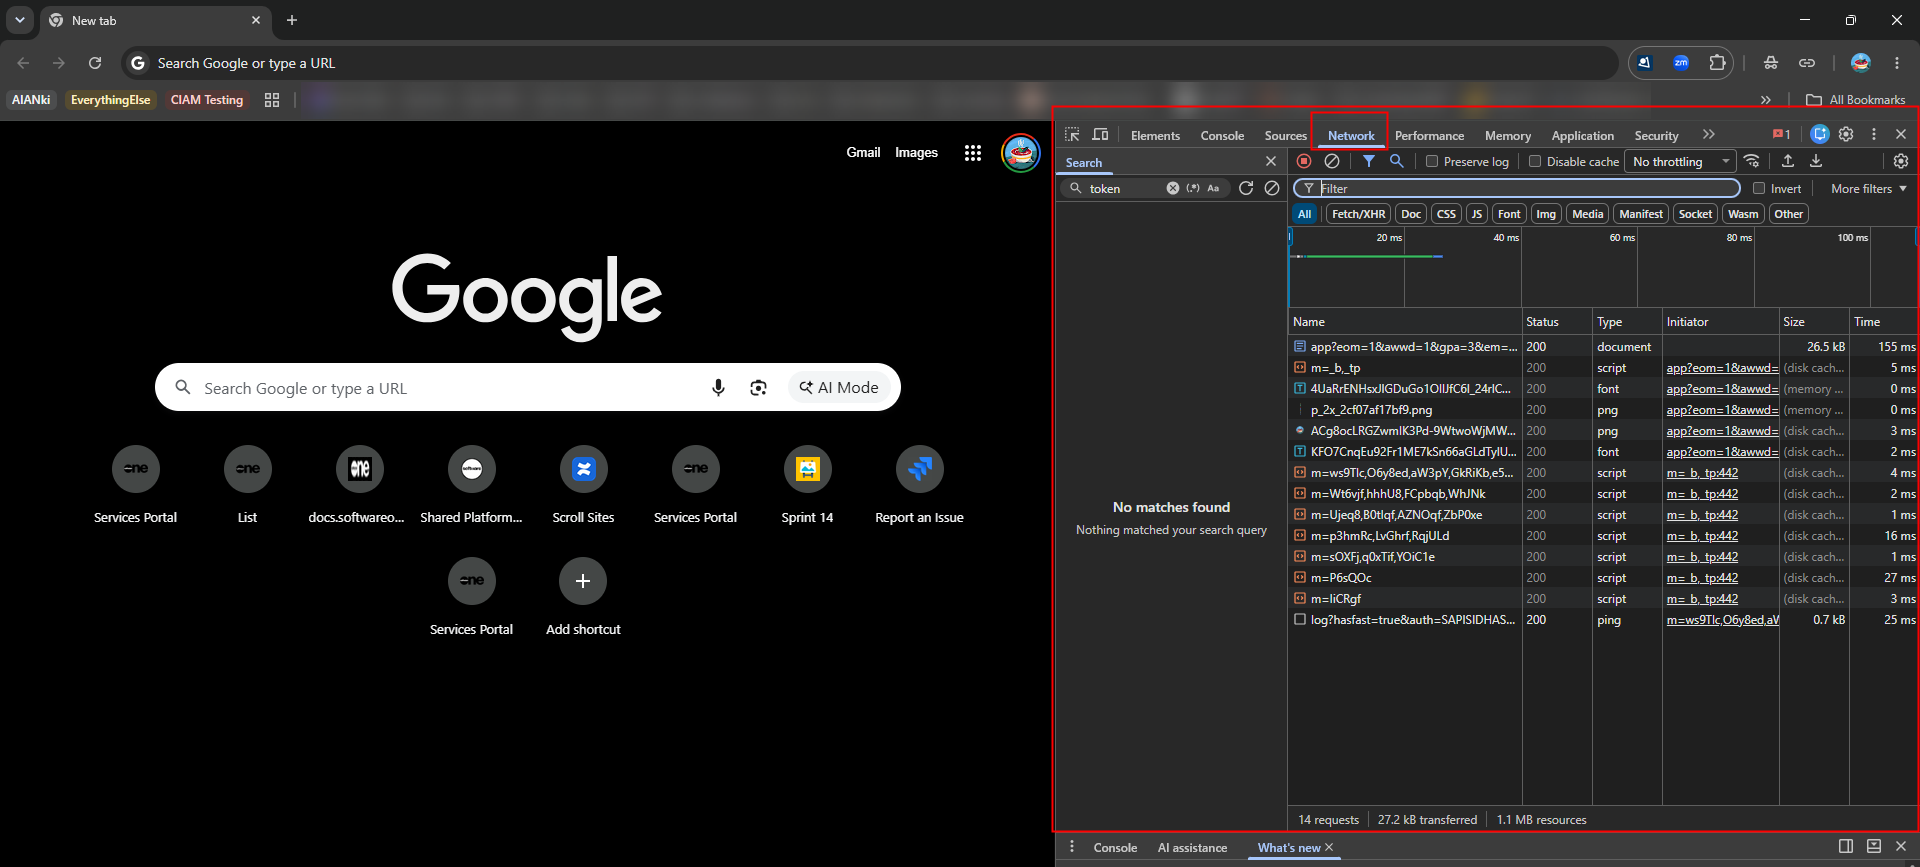This screenshot has width=1920, height=867.
Task: Toggle the device toolbar icon
Action: pyautogui.click(x=1100, y=135)
